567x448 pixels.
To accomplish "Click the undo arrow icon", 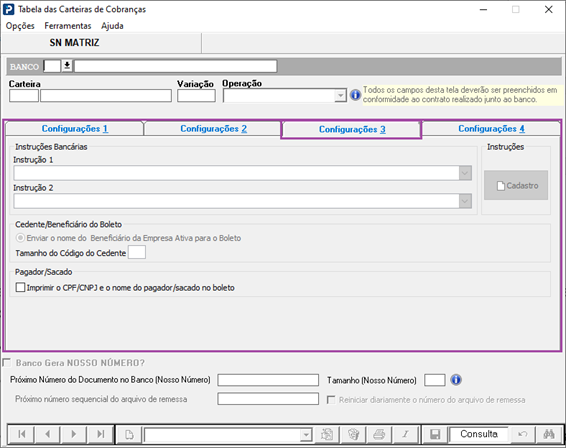I will (523, 434).
